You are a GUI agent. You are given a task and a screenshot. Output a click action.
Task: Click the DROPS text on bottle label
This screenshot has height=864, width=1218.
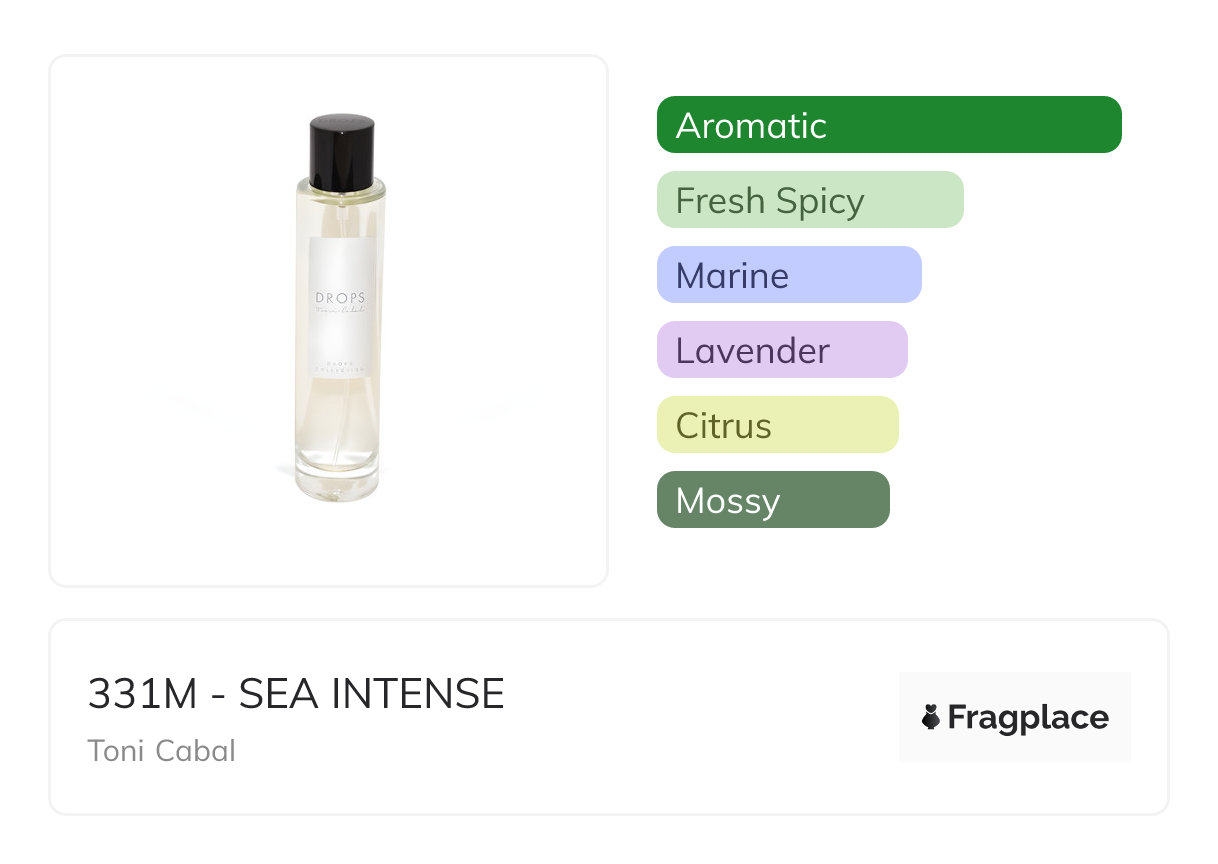tap(340, 298)
